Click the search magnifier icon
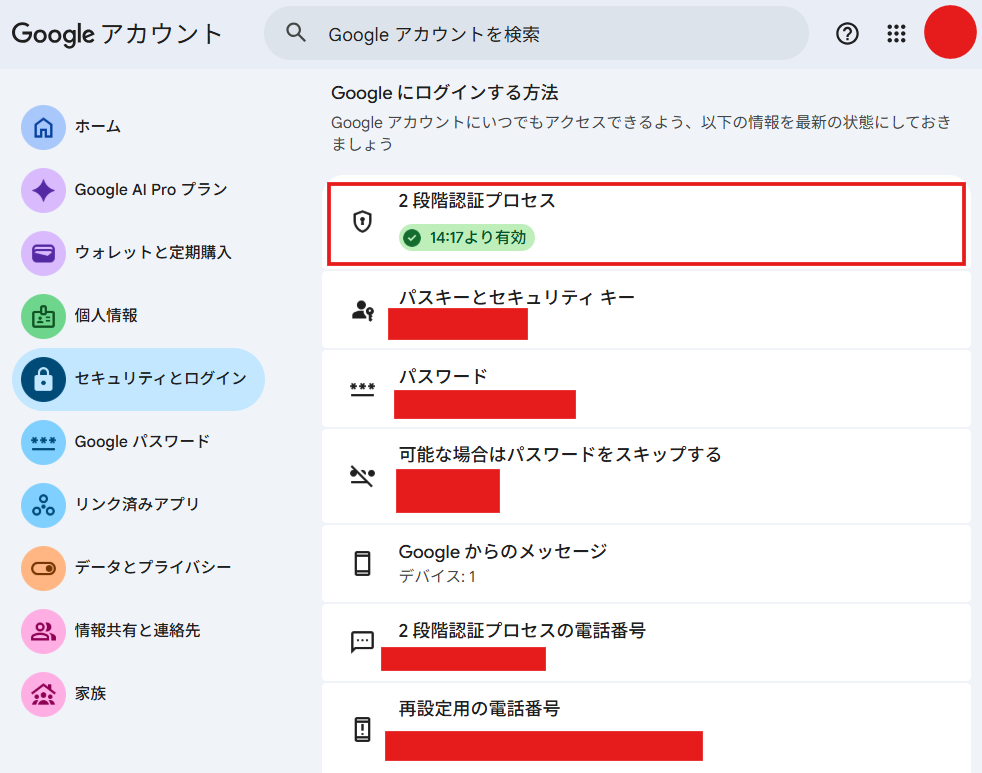The height and width of the screenshot is (773, 982). (296, 32)
